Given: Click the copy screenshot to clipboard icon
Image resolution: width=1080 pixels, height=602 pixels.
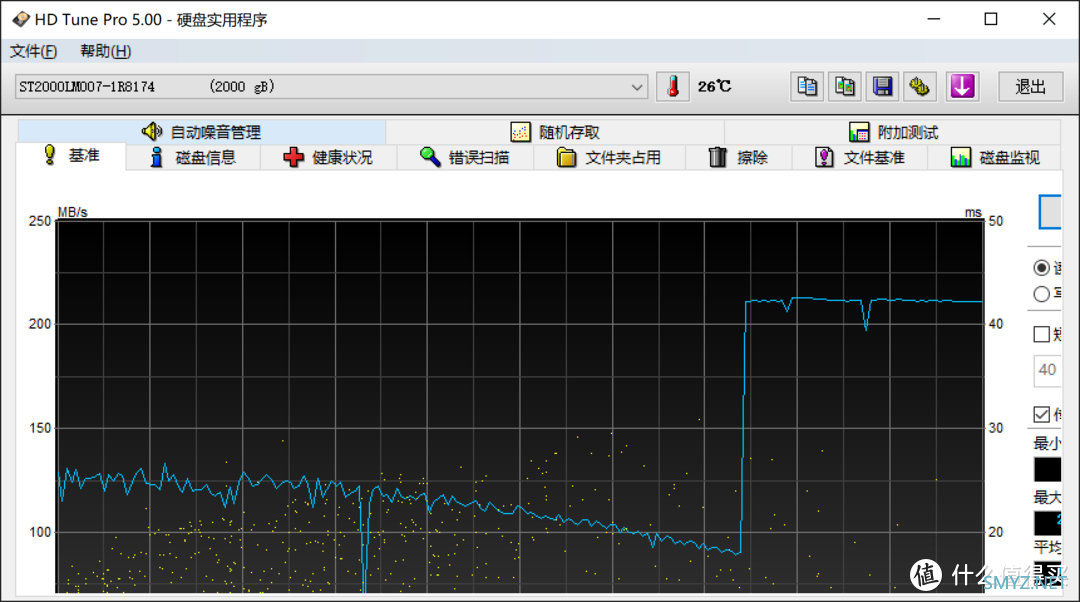Looking at the screenshot, I should click(844, 87).
